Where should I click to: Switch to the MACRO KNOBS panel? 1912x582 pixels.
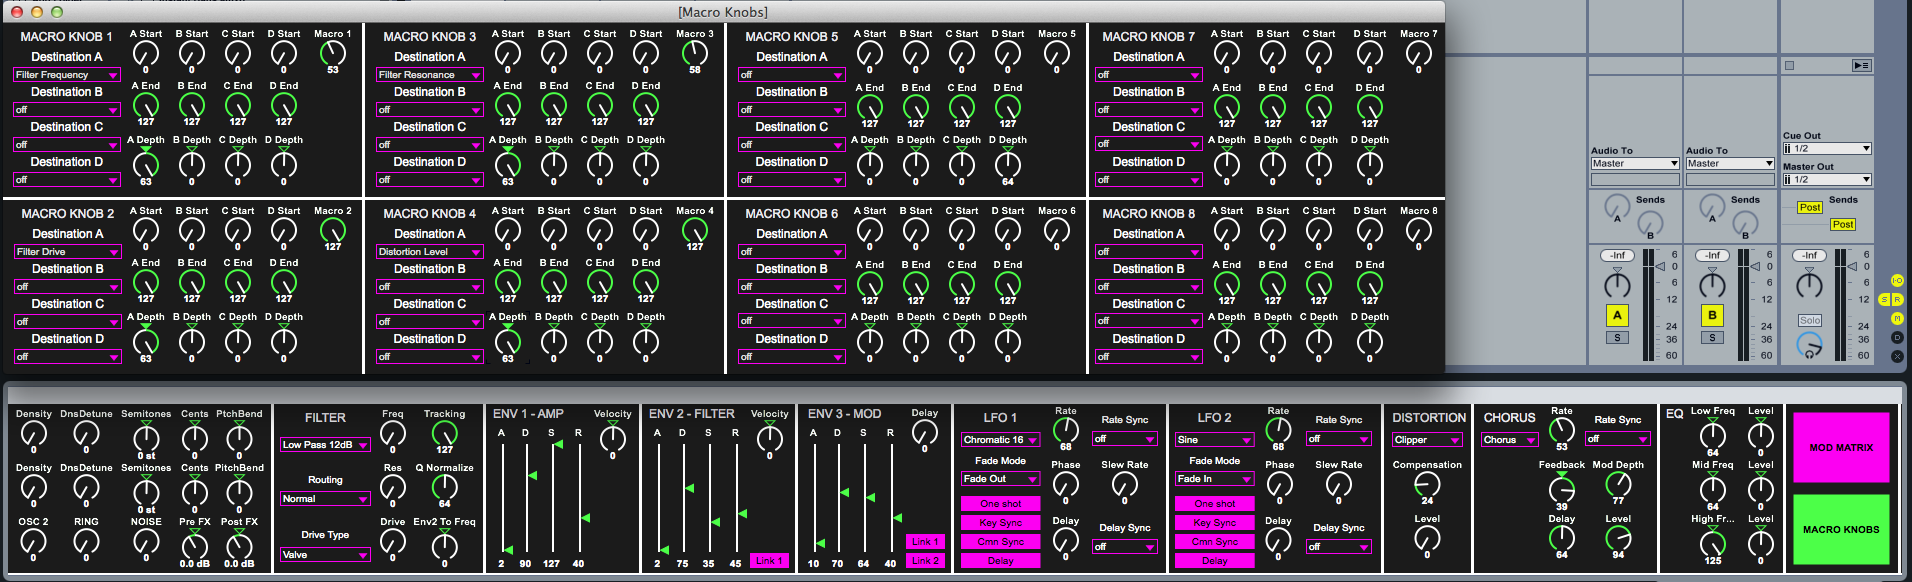coord(1840,530)
